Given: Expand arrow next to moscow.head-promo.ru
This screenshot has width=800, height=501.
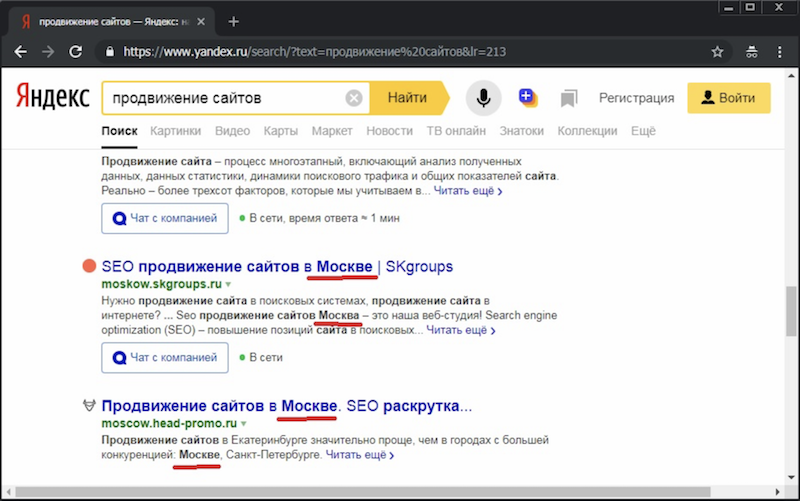Looking at the screenshot, I should tap(243, 423).
